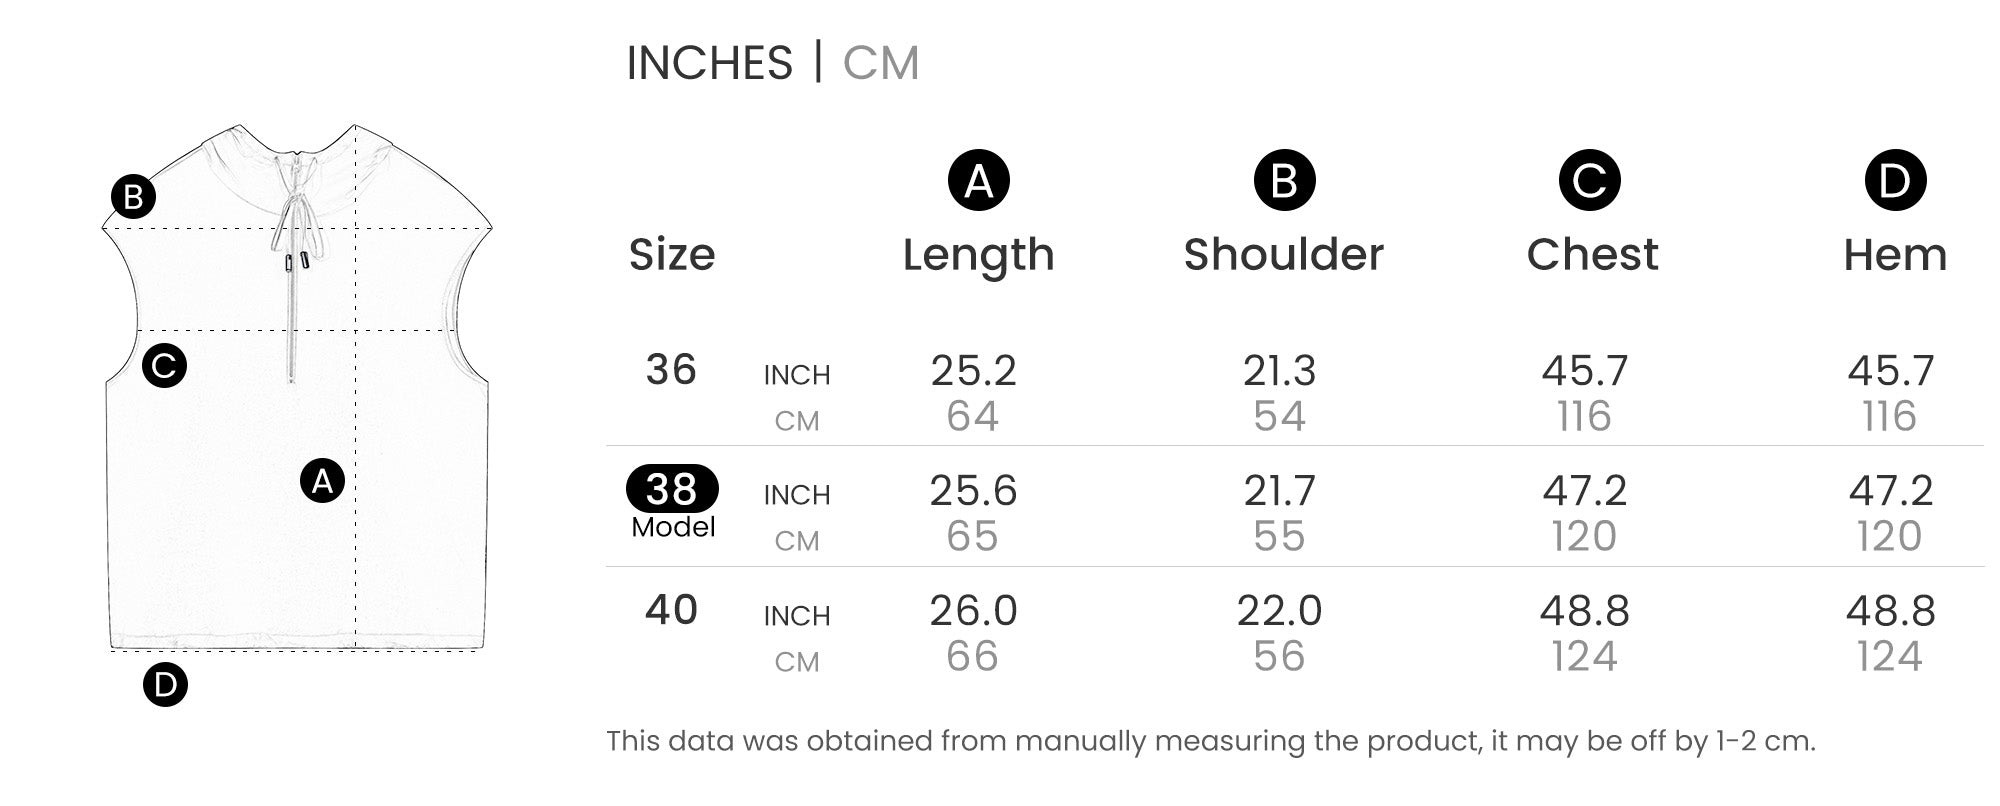Click the C badge above Chest
This screenshot has height=806, width=2000.
tap(1589, 180)
